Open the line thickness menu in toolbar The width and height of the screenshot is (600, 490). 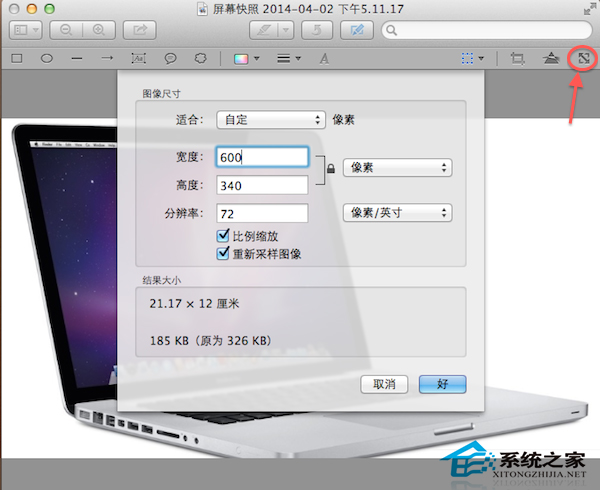tap(288, 59)
